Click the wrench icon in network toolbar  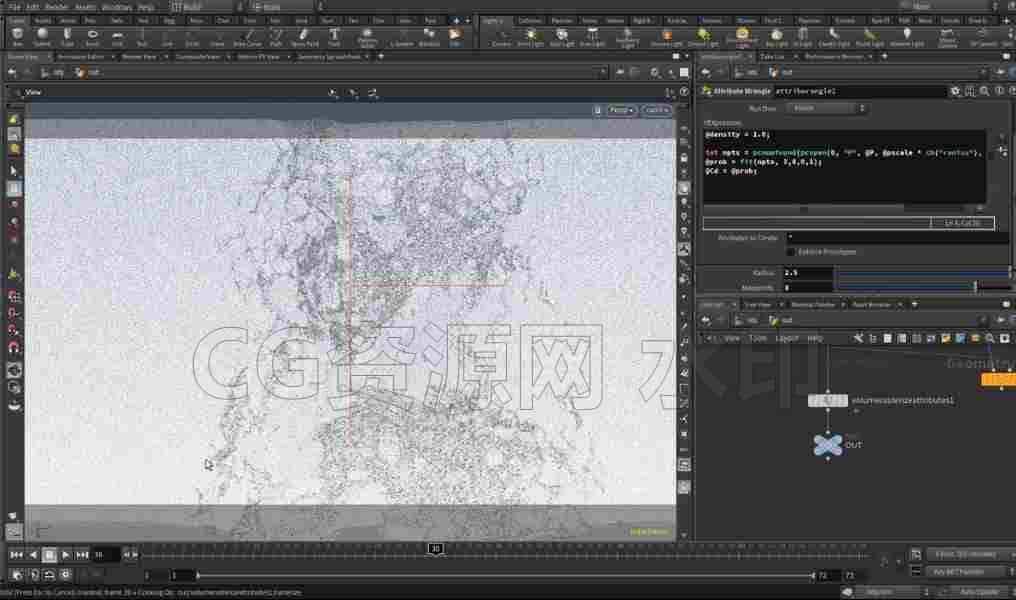tap(859, 338)
